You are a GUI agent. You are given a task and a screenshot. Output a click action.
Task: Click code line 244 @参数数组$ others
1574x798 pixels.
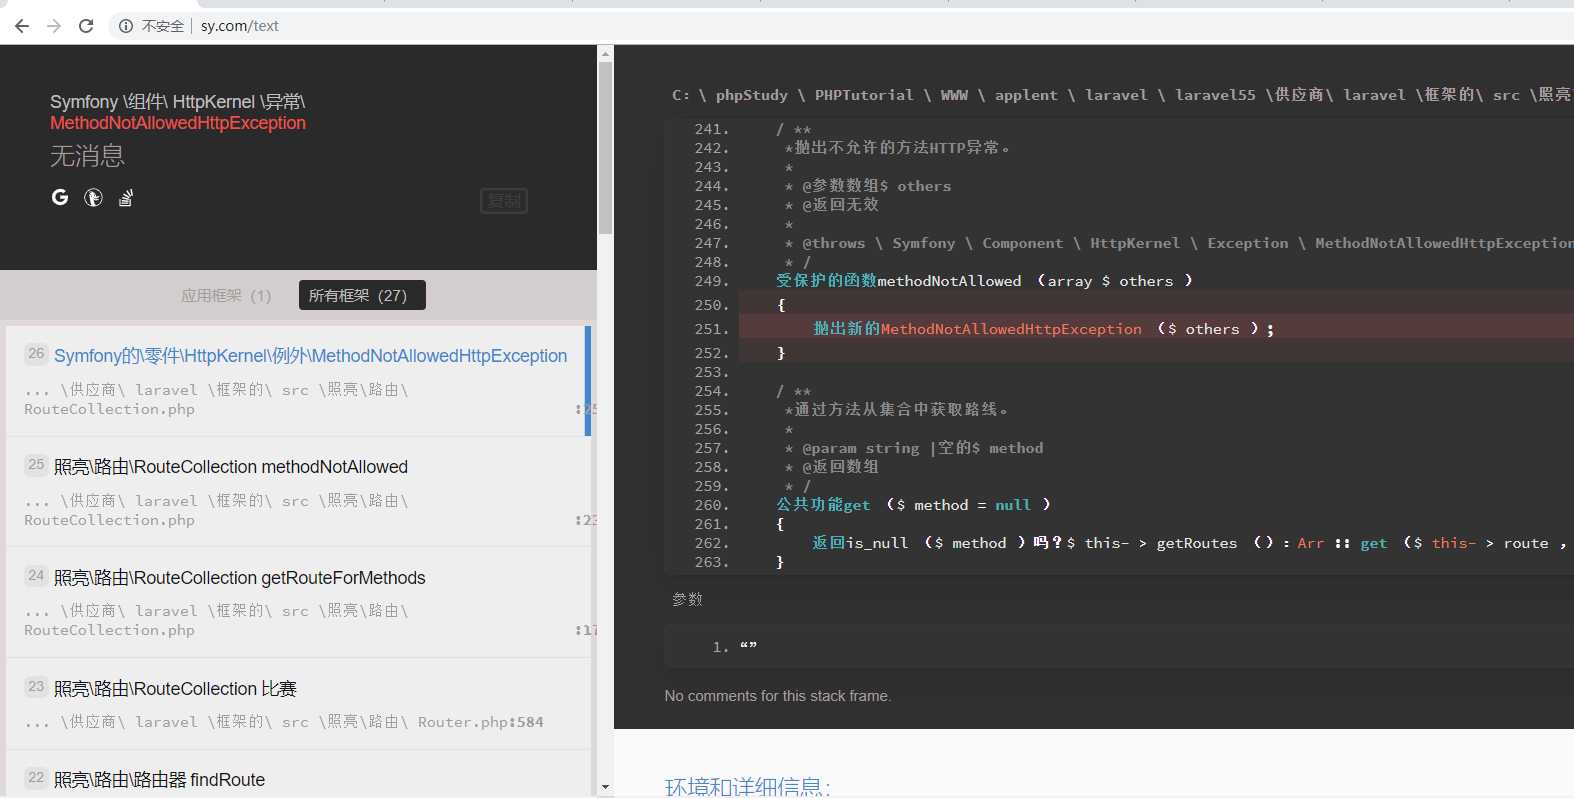click(x=868, y=186)
